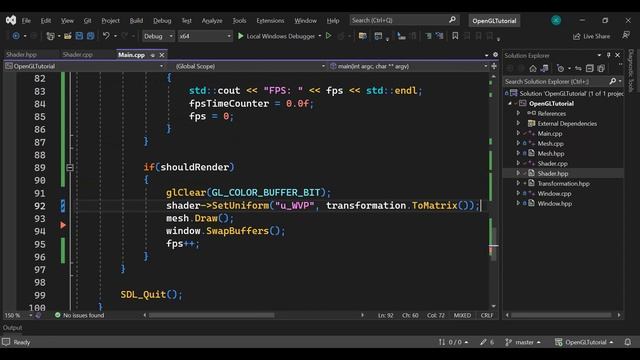Open the Analyze menu
The height and width of the screenshot is (360, 640).
pyautogui.click(x=212, y=20)
